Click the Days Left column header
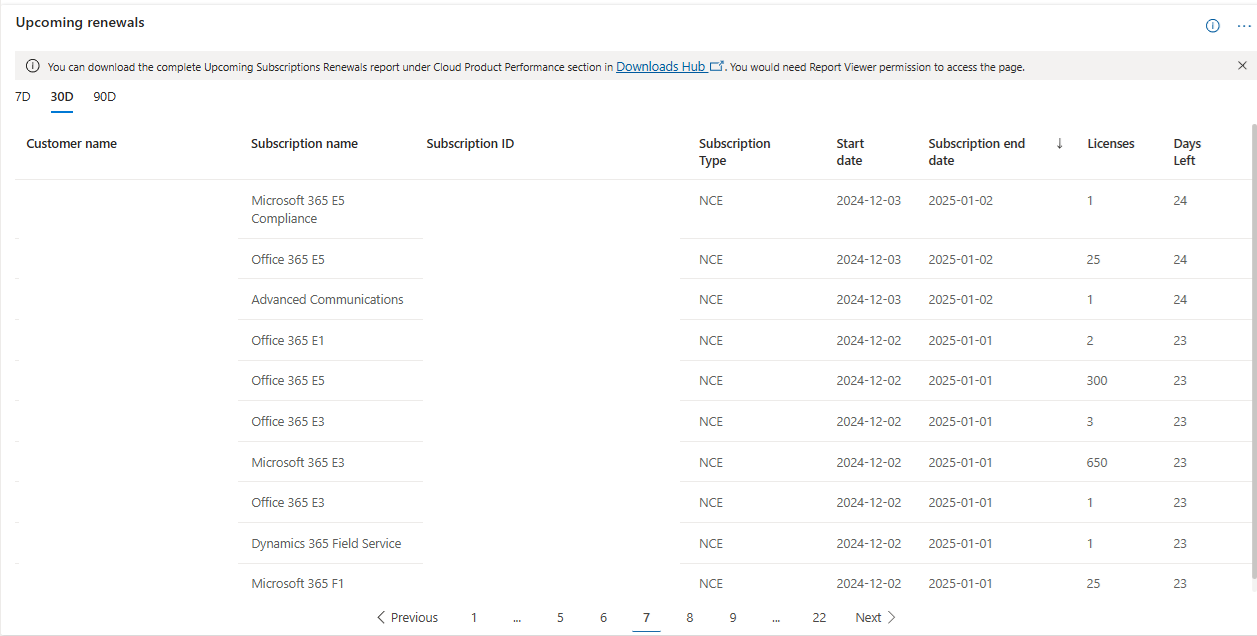Image resolution: width=1257 pixels, height=636 pixels. (x=1187, y=152)
